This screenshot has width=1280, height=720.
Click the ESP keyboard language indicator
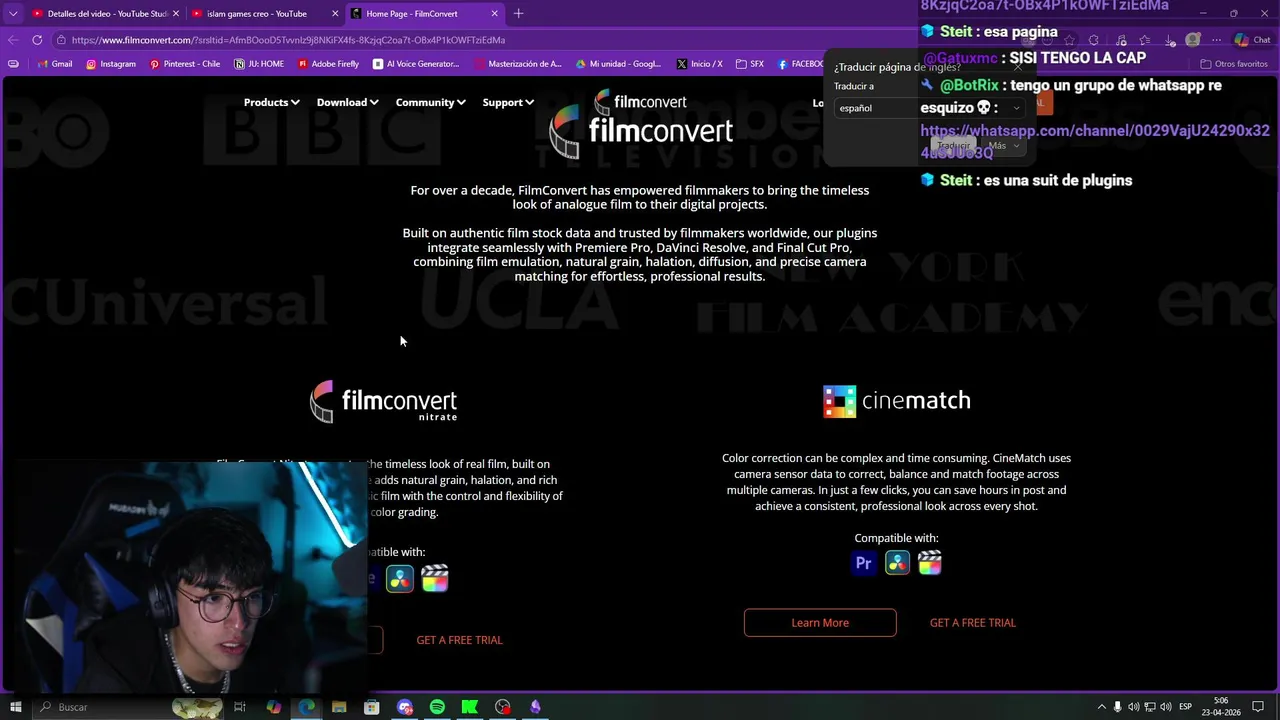point(1185,707)
